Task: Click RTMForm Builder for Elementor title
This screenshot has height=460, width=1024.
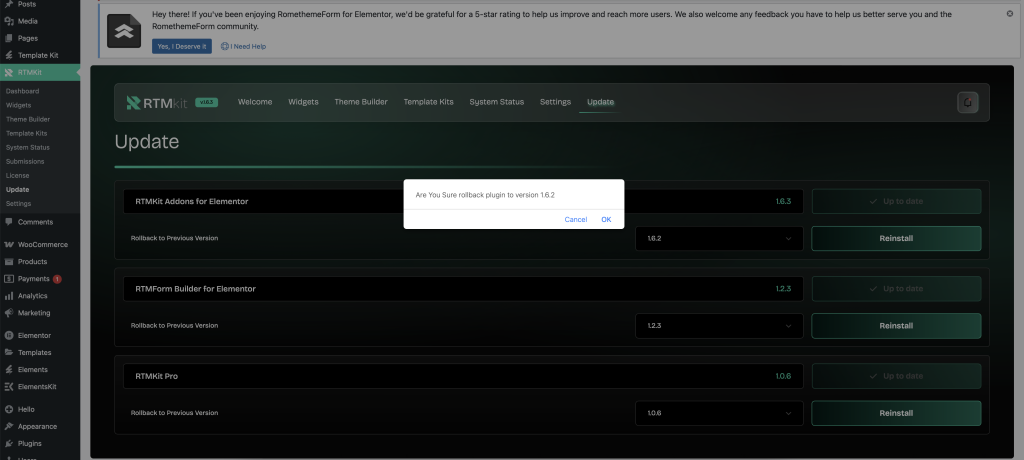Action: click(x=195, y=289)
